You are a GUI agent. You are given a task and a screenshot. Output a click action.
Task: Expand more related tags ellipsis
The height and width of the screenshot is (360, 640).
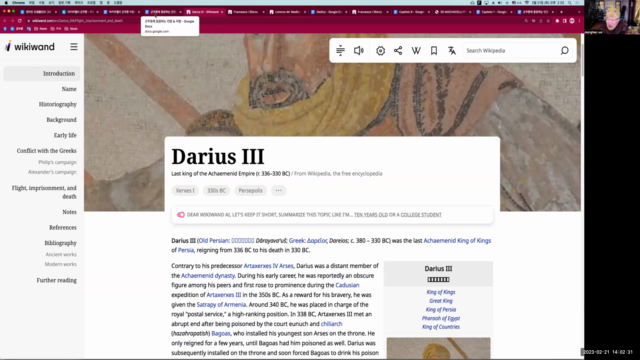(278, 191)
